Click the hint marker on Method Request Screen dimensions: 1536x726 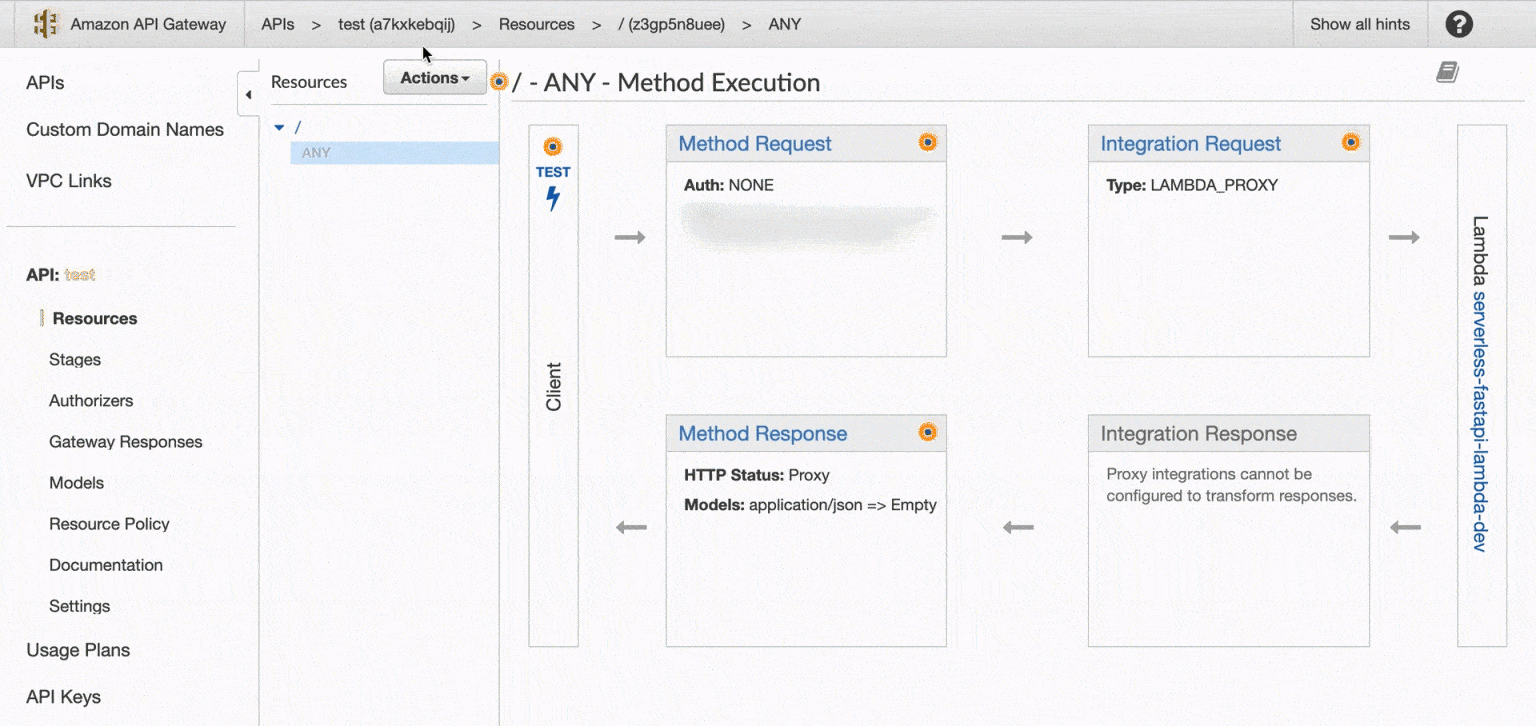pos(928,143)
